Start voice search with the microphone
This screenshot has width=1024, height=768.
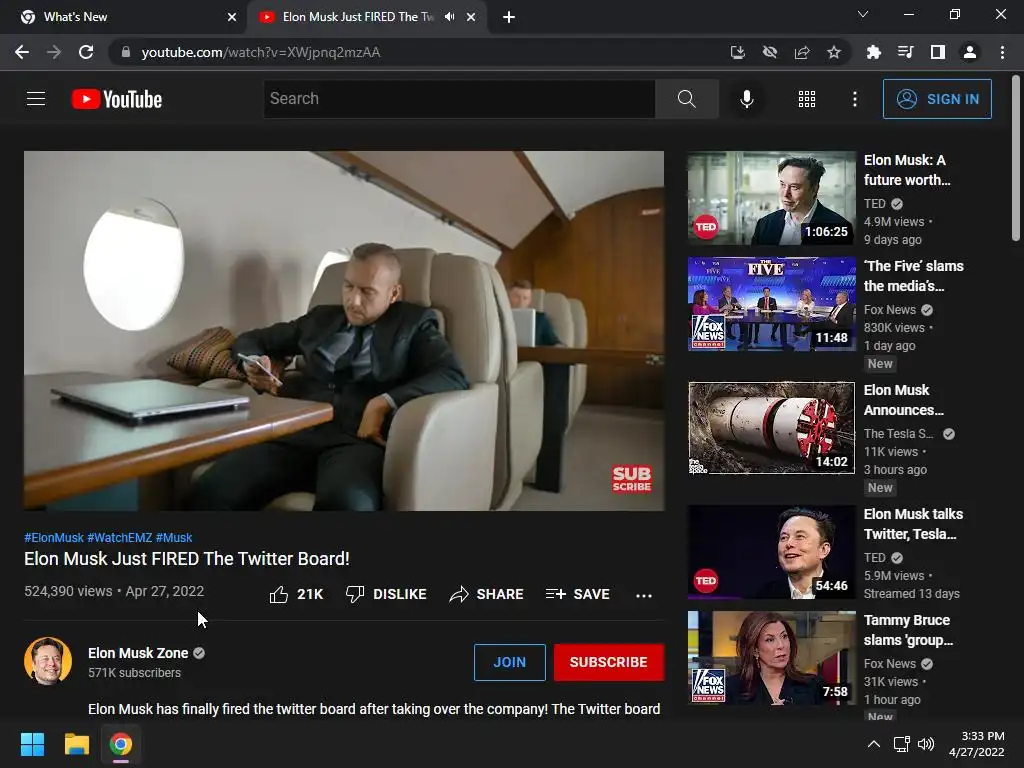746,99
